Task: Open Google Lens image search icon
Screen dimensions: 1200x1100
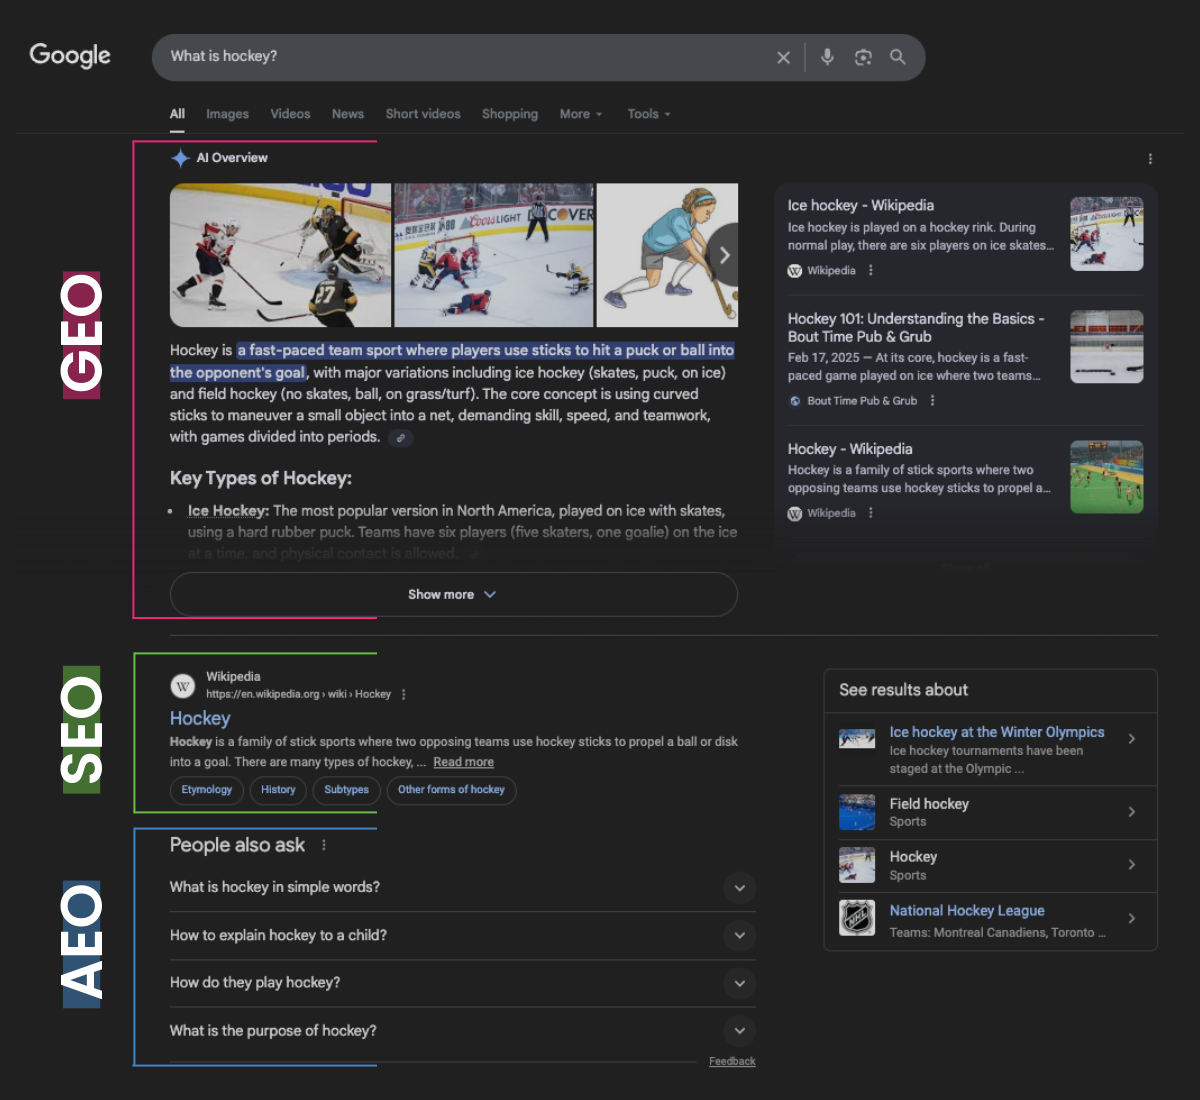Action: coord(863,57)
